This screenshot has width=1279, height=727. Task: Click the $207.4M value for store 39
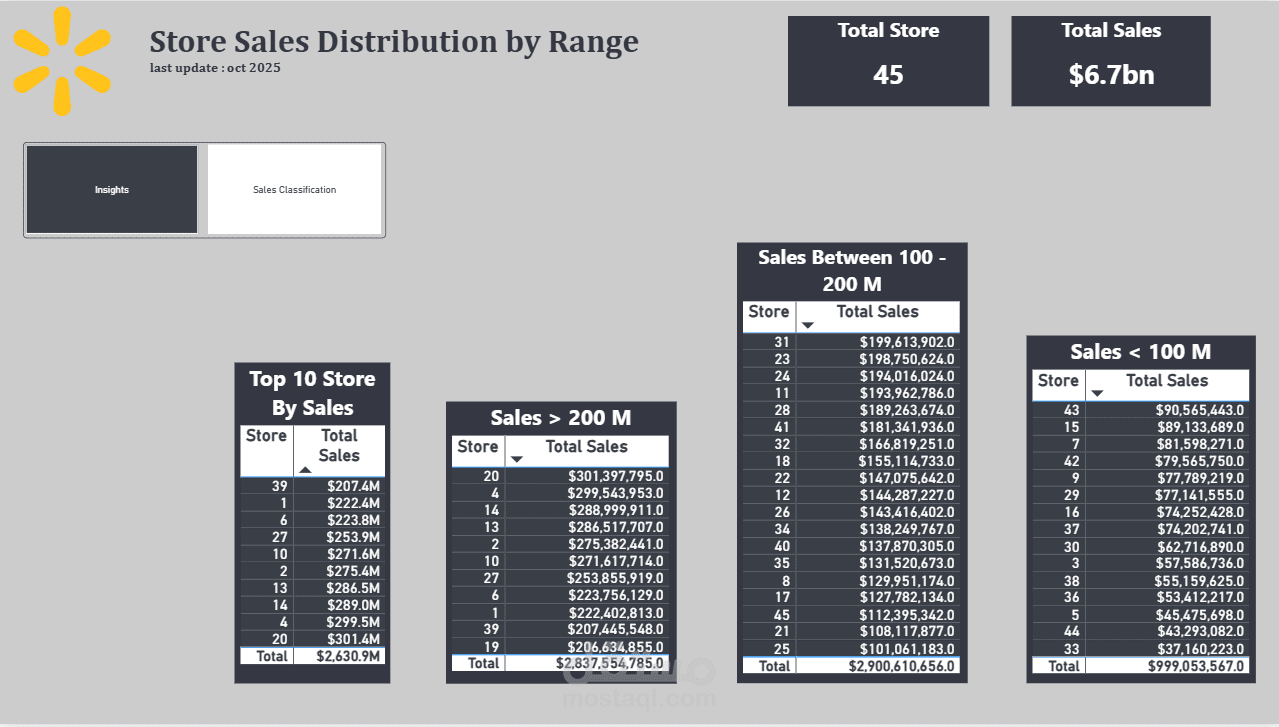(353, 487)
